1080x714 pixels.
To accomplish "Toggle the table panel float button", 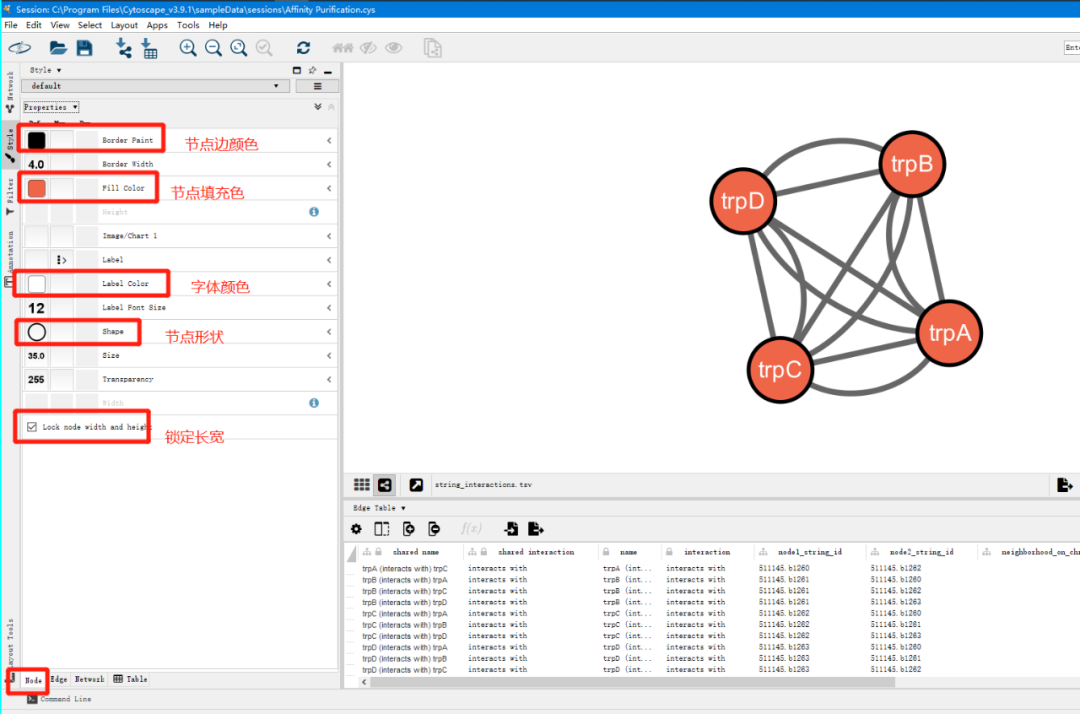I will pos(416,484).
